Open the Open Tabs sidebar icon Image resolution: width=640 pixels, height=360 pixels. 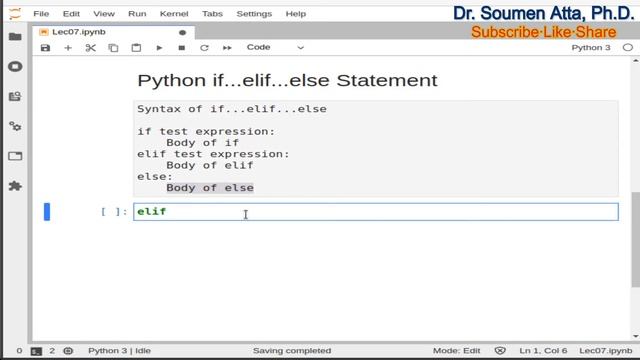click(x=15, y=156)
